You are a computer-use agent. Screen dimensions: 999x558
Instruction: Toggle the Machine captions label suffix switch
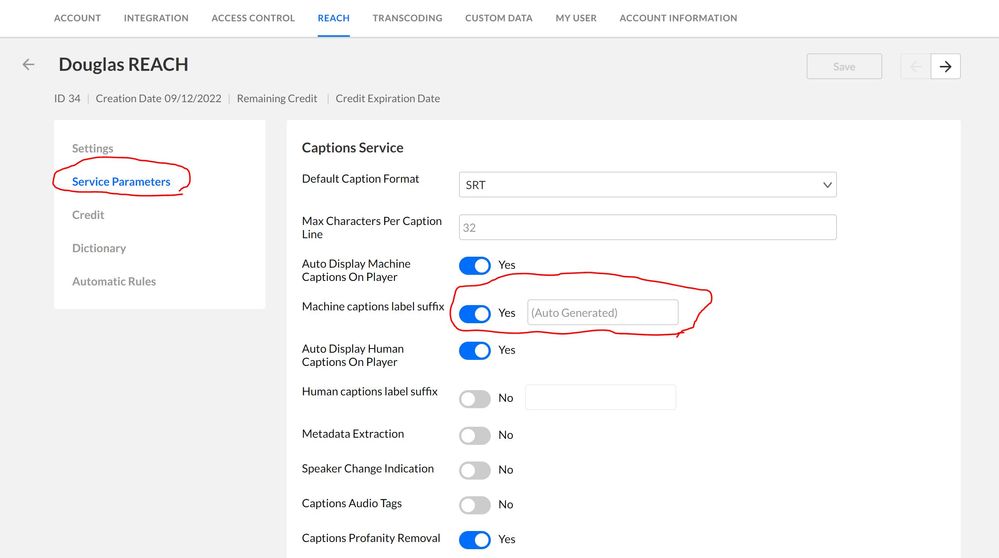click(x=475, y=313)
